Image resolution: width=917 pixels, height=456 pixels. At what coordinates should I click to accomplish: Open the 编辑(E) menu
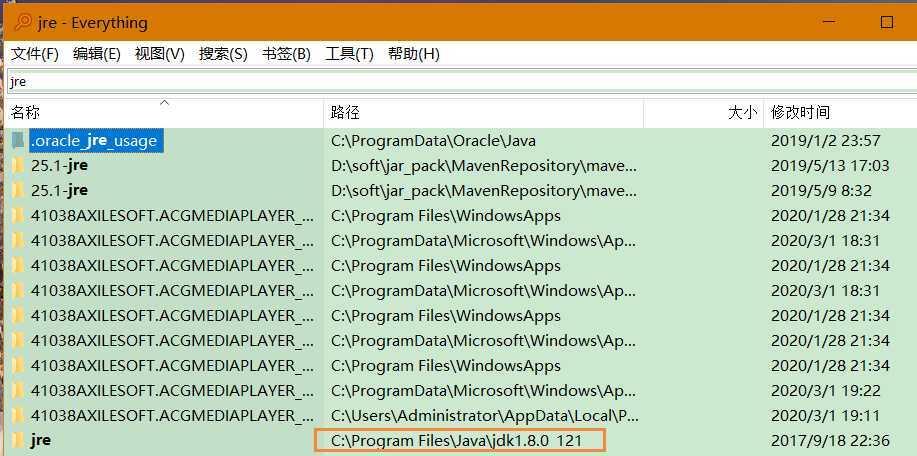tap(96, 54)
